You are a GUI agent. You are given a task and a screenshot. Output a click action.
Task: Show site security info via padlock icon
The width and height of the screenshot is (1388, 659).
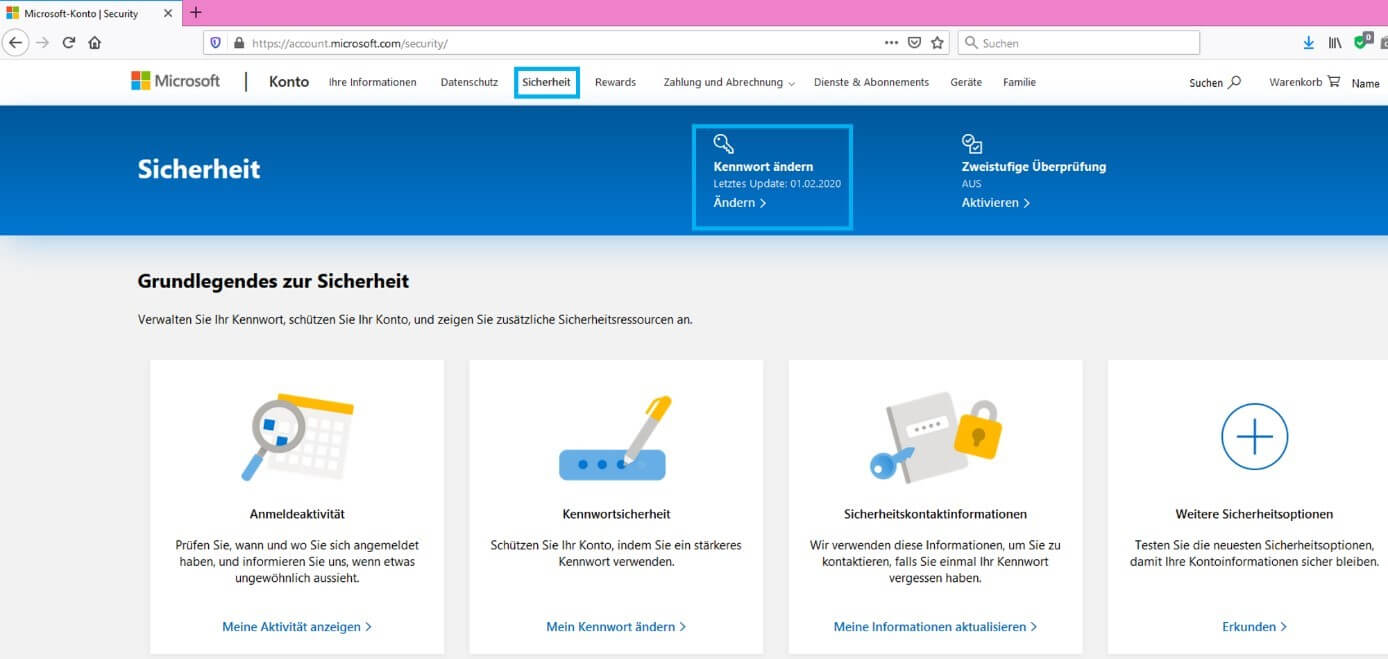[x=238, y=43]
